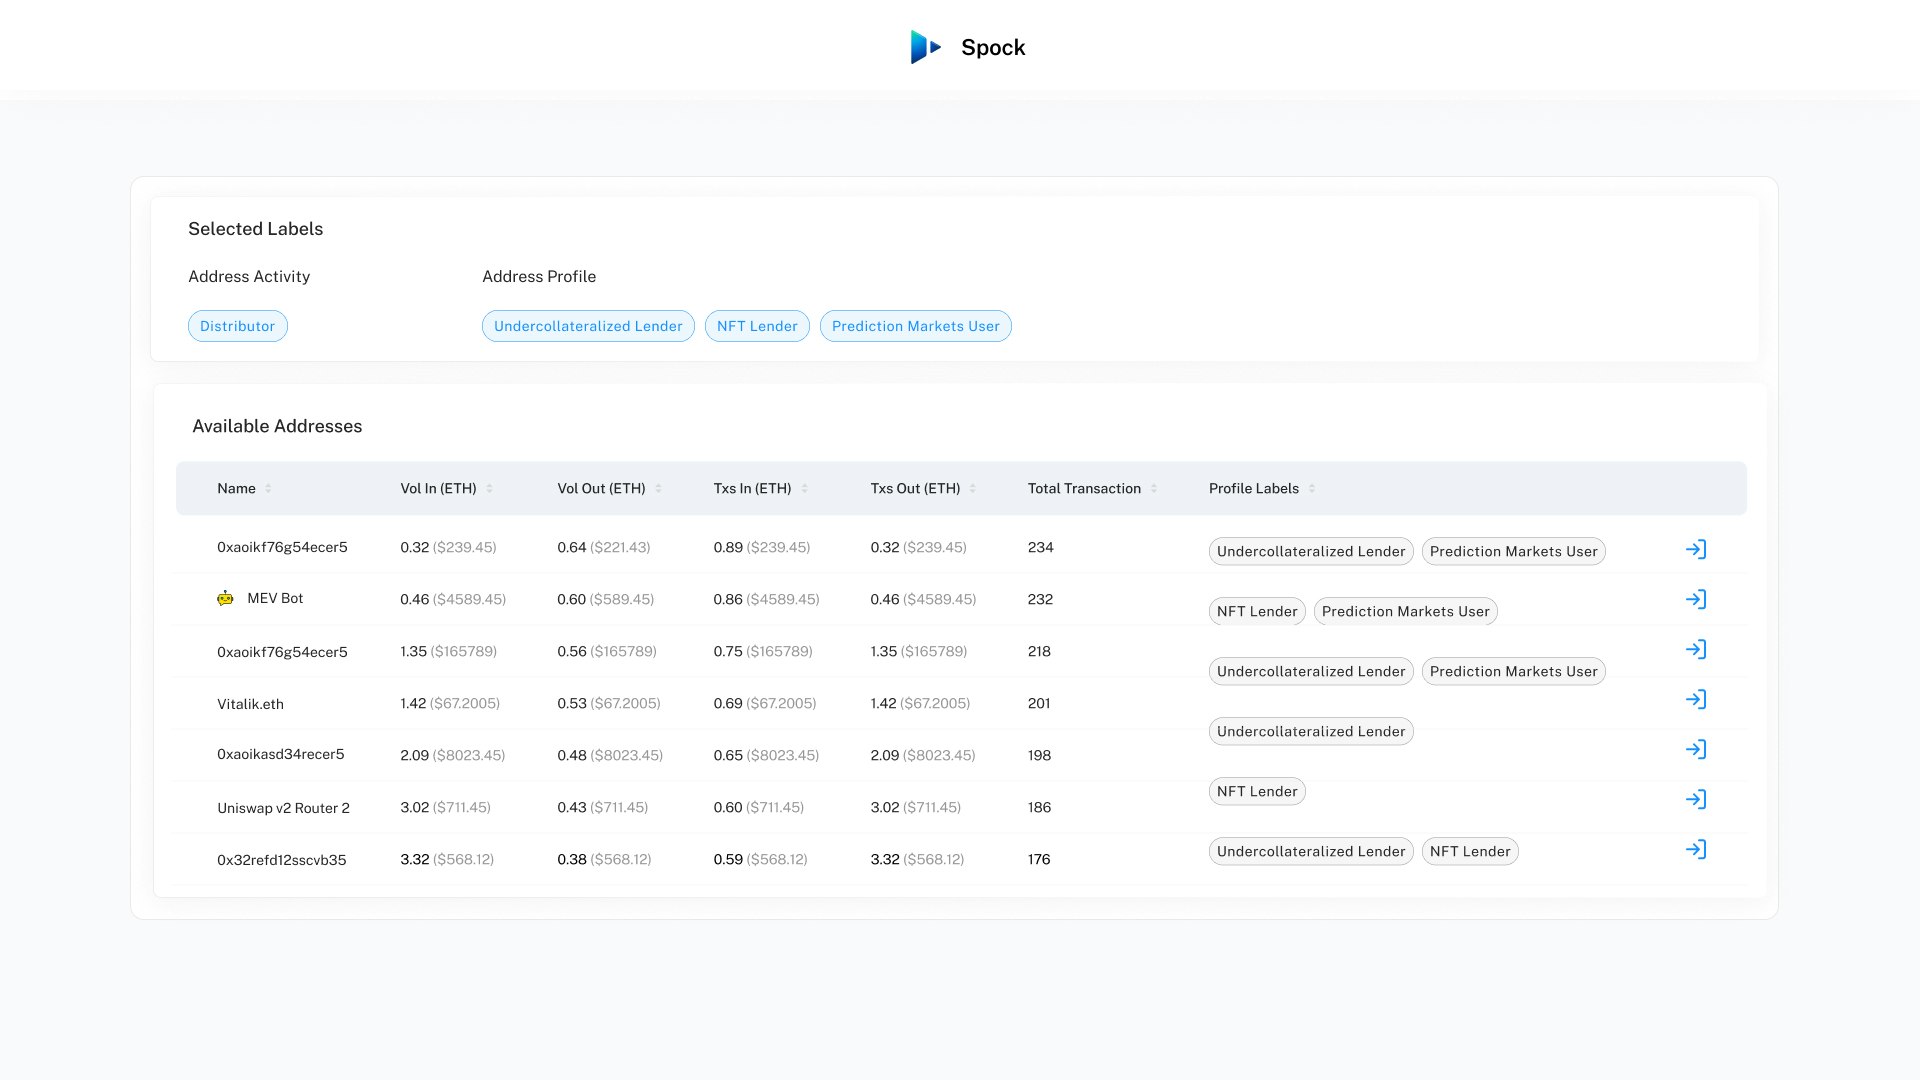Click Prediction Markets User tag in first row
The image size is (1920, 1080).
tap(1514, 551)
